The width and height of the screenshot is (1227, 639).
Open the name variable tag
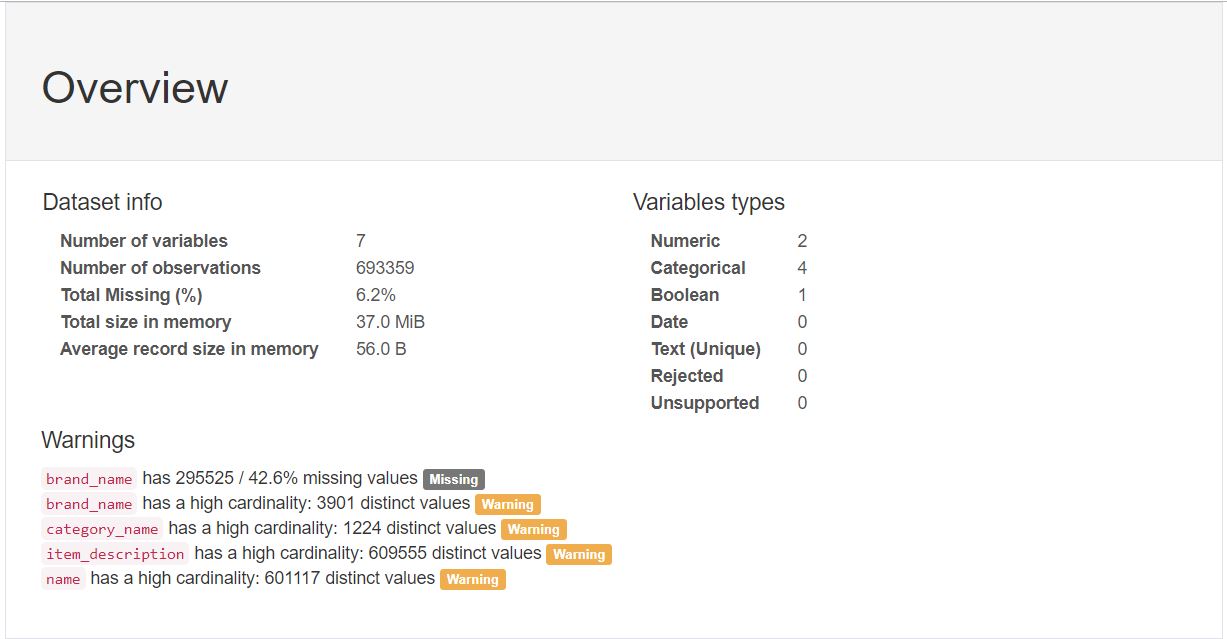(x=63, y=579)
